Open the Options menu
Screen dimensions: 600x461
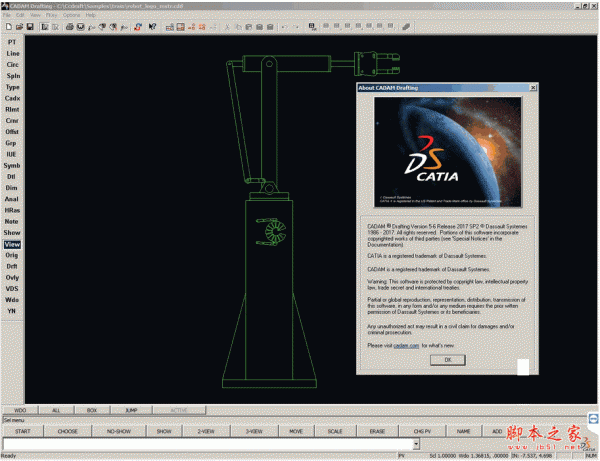(72, 15)
